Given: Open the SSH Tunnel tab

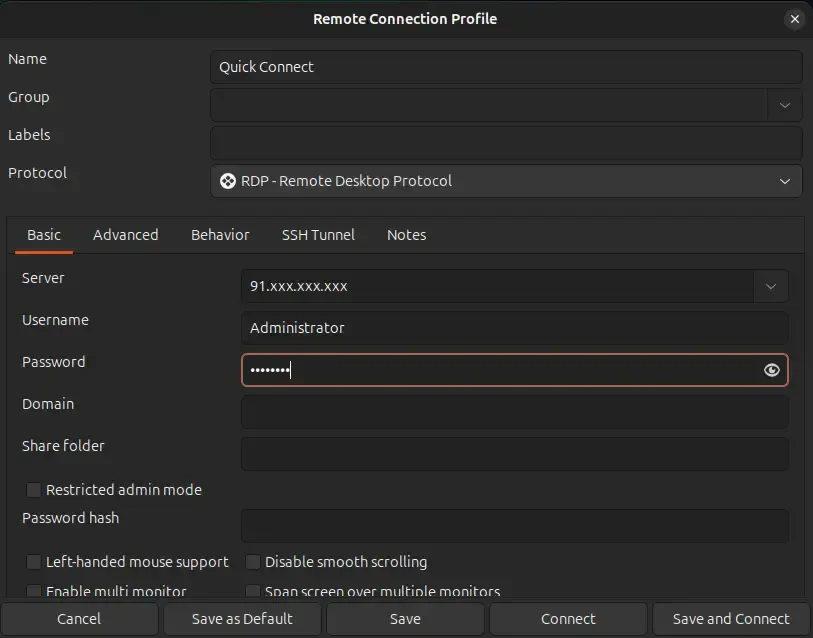Looking at the screenshot, I should 318,235.
